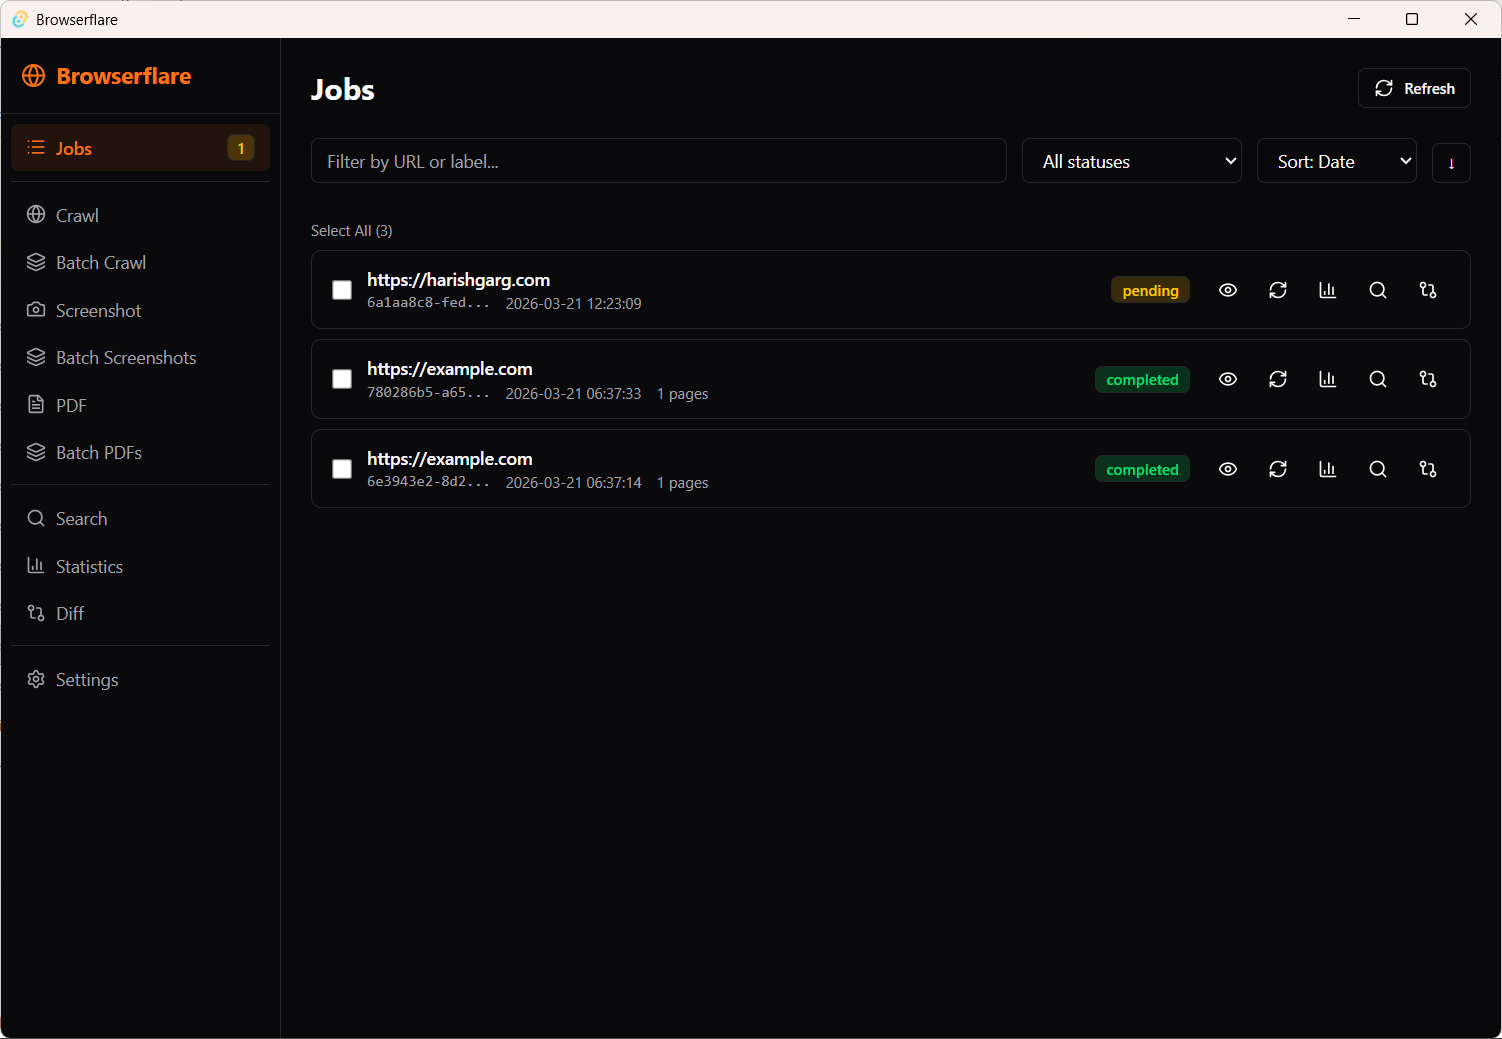Open the eye preview icon for harishgarg.com job
This screenshot has height=1039, width=1502.
coord(1228,290)
